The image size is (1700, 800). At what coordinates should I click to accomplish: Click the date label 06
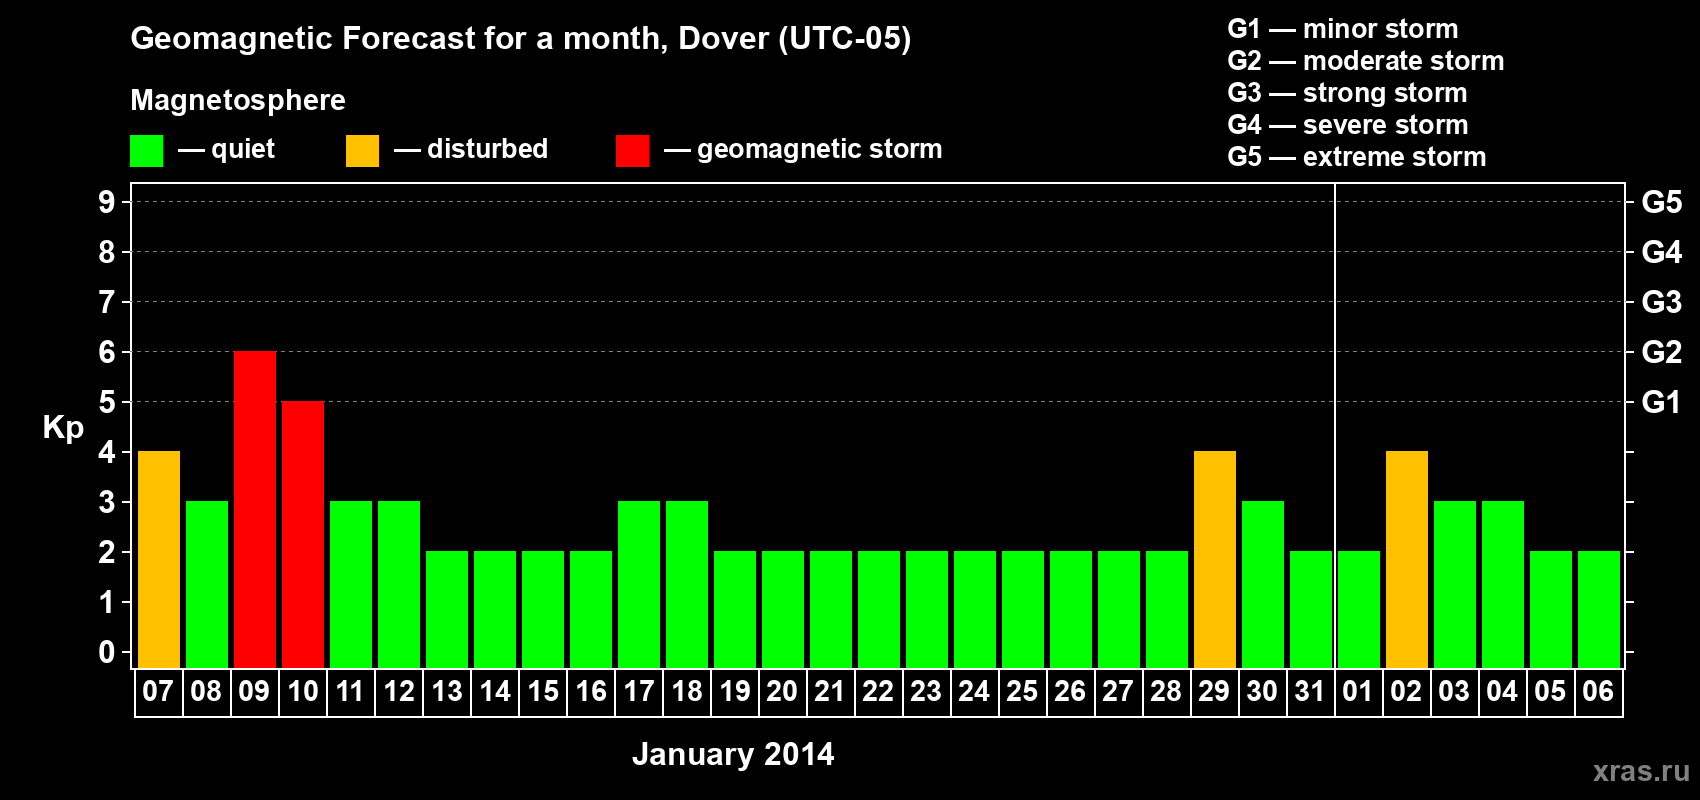click(x=1598, y=691)
